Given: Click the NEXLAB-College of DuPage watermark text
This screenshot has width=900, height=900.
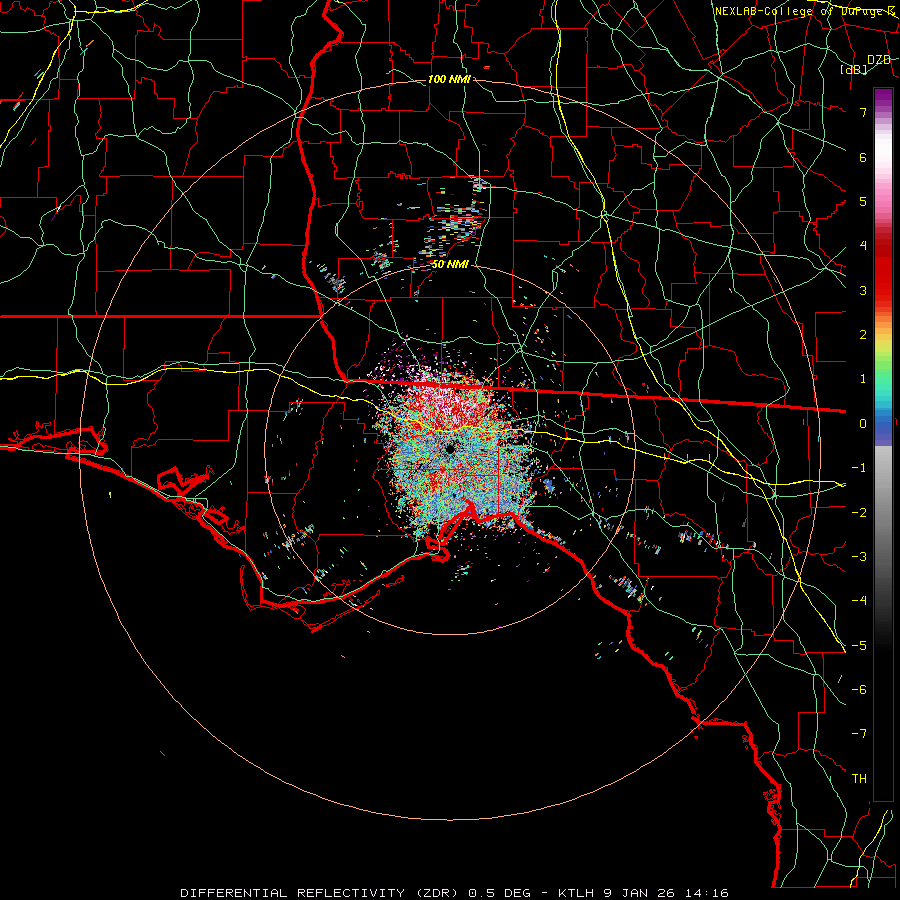Looking at the screenshot, I should pyautogui.click(x=805, y=11).
